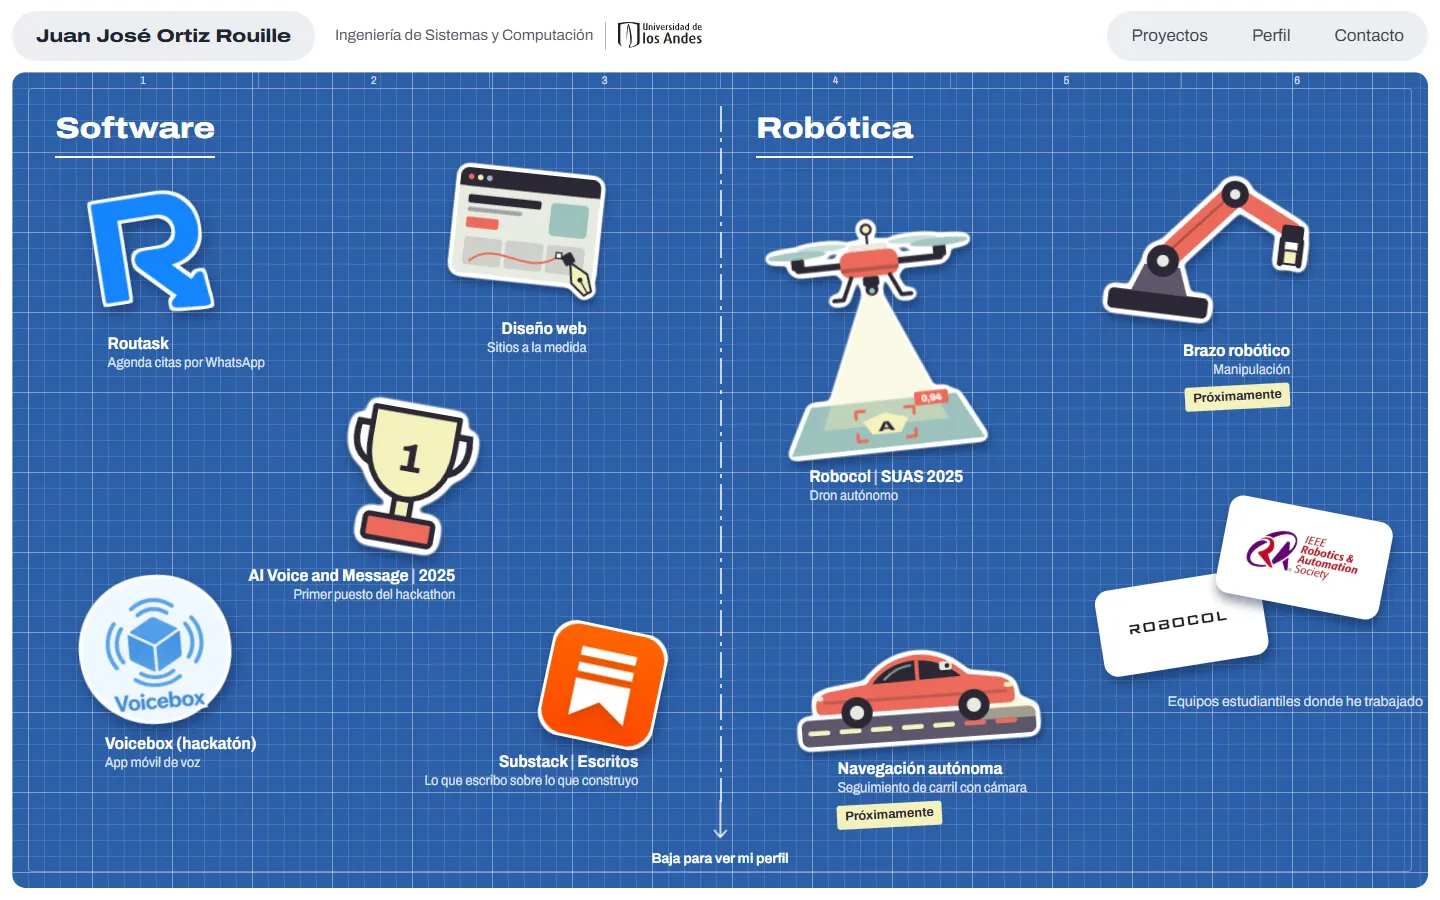Open the IEEE Robotics & Automation Society card
Image resolution: width=1440 pixels, height=900 pixels.
coord(1304,556)
